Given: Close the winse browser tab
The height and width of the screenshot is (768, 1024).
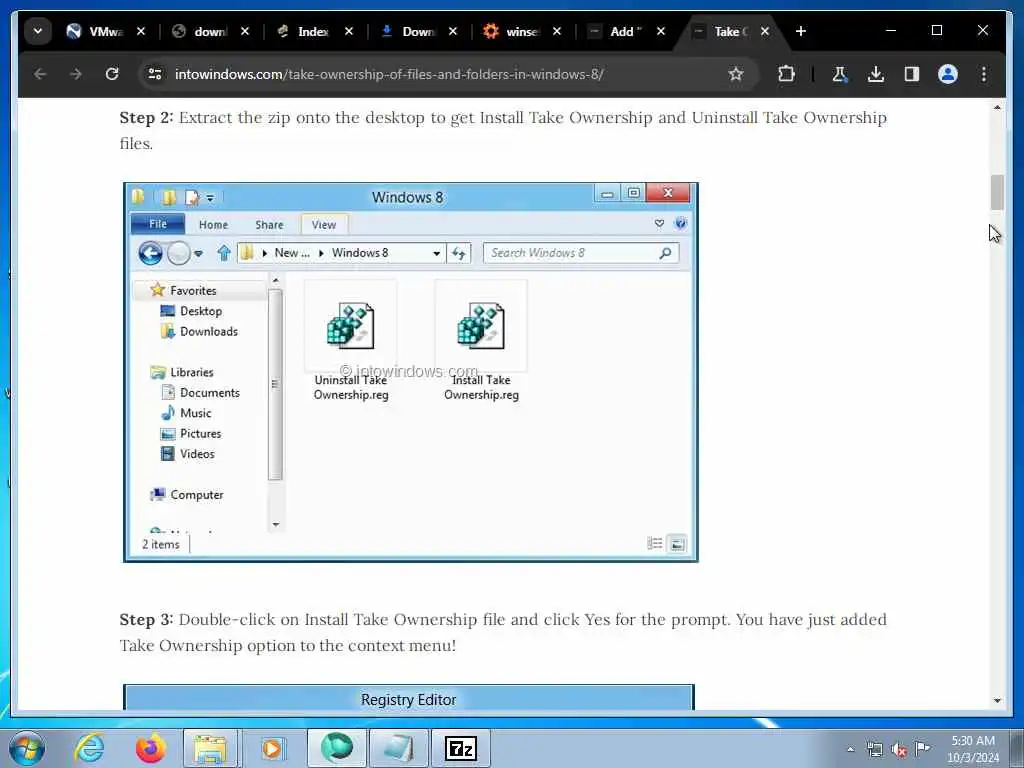Looking at the screenshot, I should (x=556, y=31).
